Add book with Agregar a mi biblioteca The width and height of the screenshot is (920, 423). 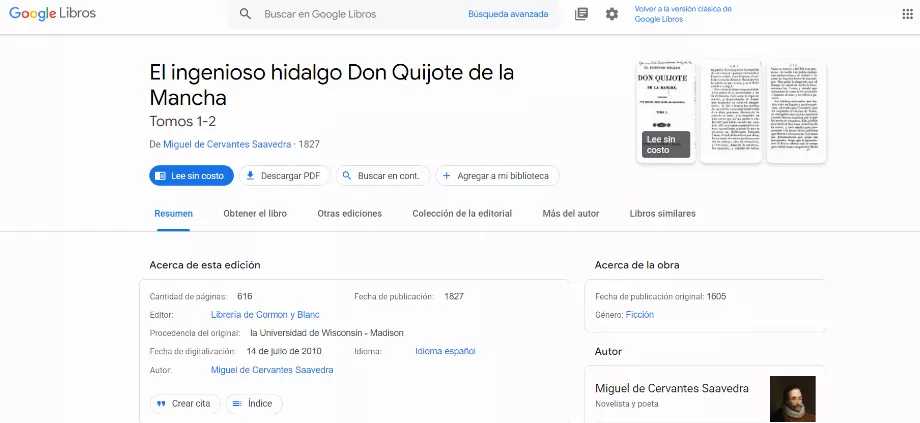(497, 175)
